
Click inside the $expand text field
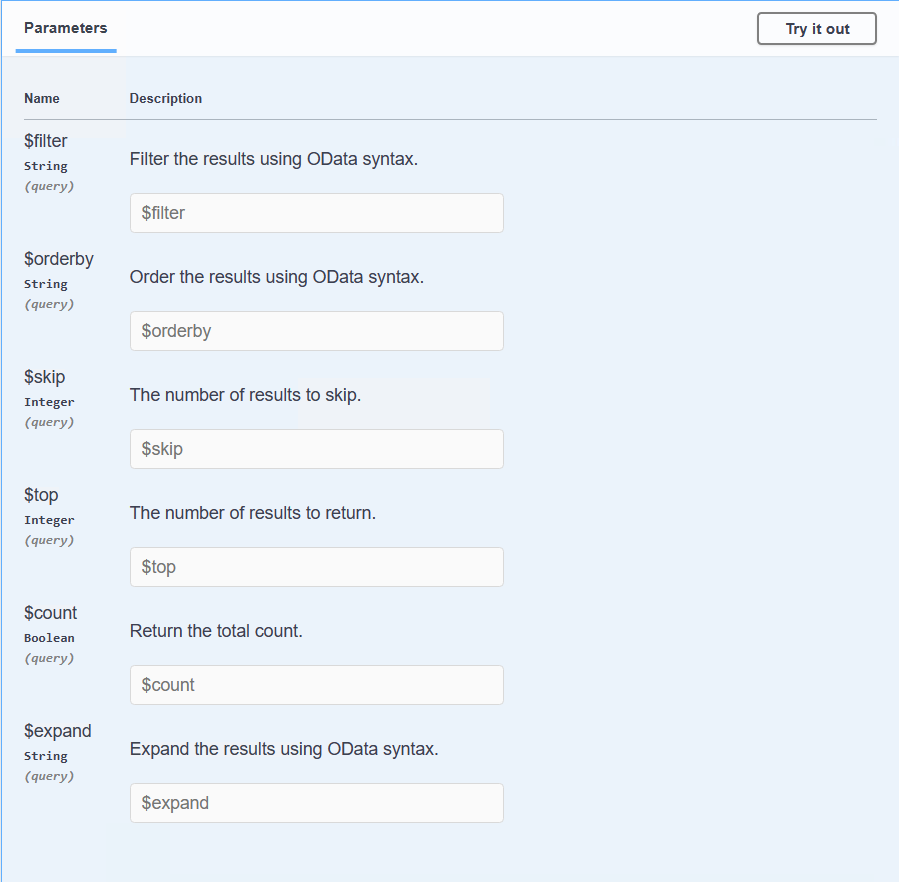pos(316,803)
